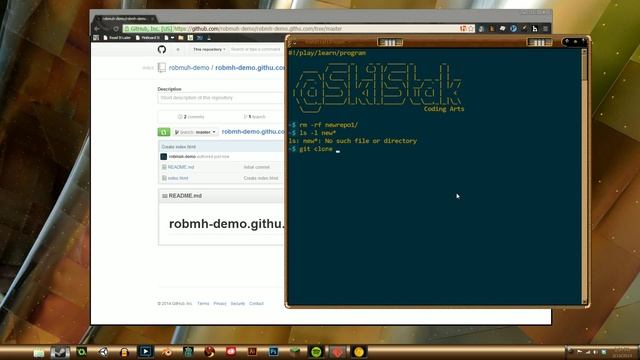This screenshot has width=640, height=360.
Task: Click the index.html file icon
Action: coord(164,178)
